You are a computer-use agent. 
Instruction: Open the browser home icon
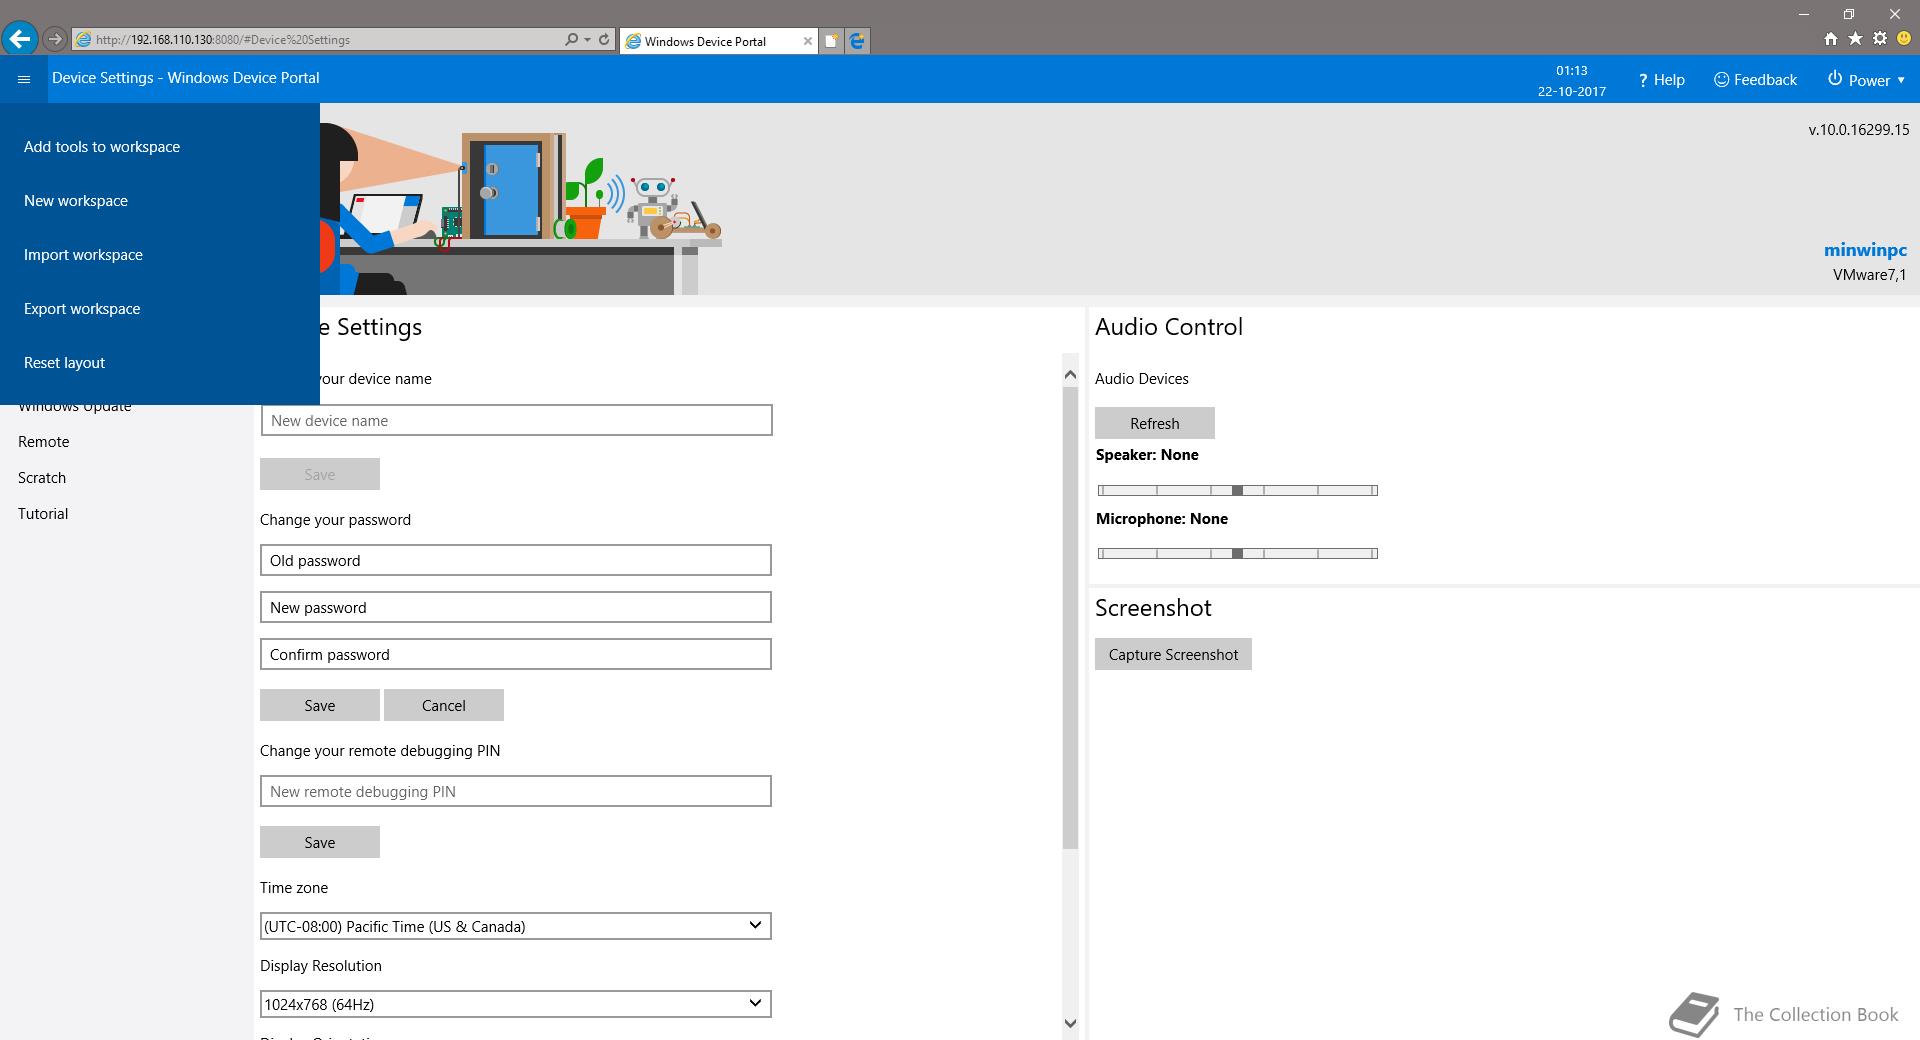[1830, 39]
